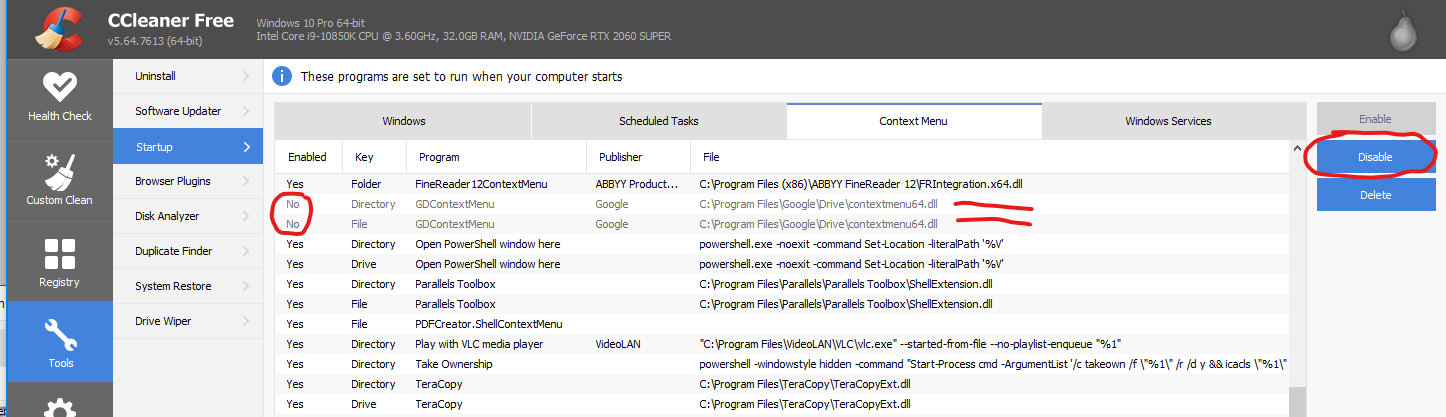Sort by the Program column header
Screen dimensions: 1446x417
point(496,157)
